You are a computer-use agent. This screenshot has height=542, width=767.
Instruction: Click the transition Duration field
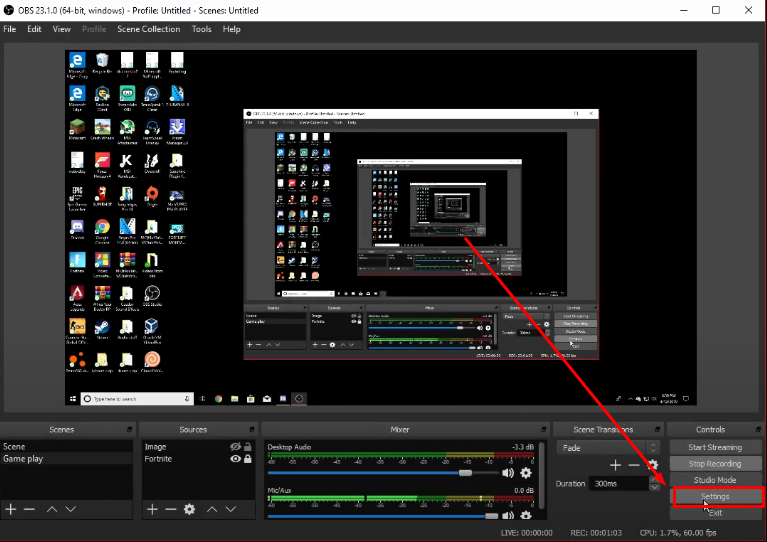point(619,484)
